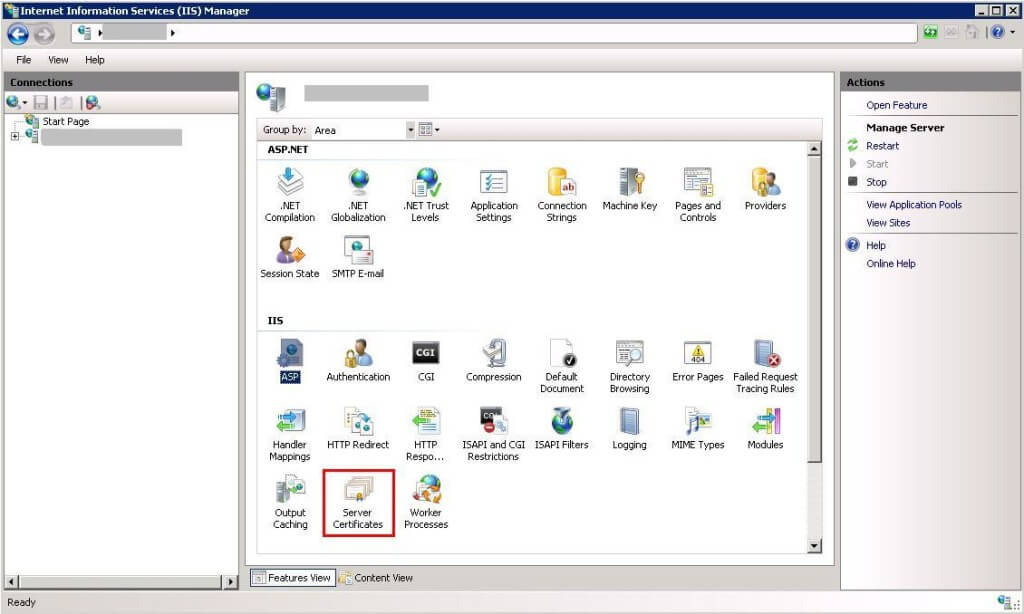The height and width of the screenshot is (614, 1024).
Task: Switch to Content View tab
Action: click(376, 577)
